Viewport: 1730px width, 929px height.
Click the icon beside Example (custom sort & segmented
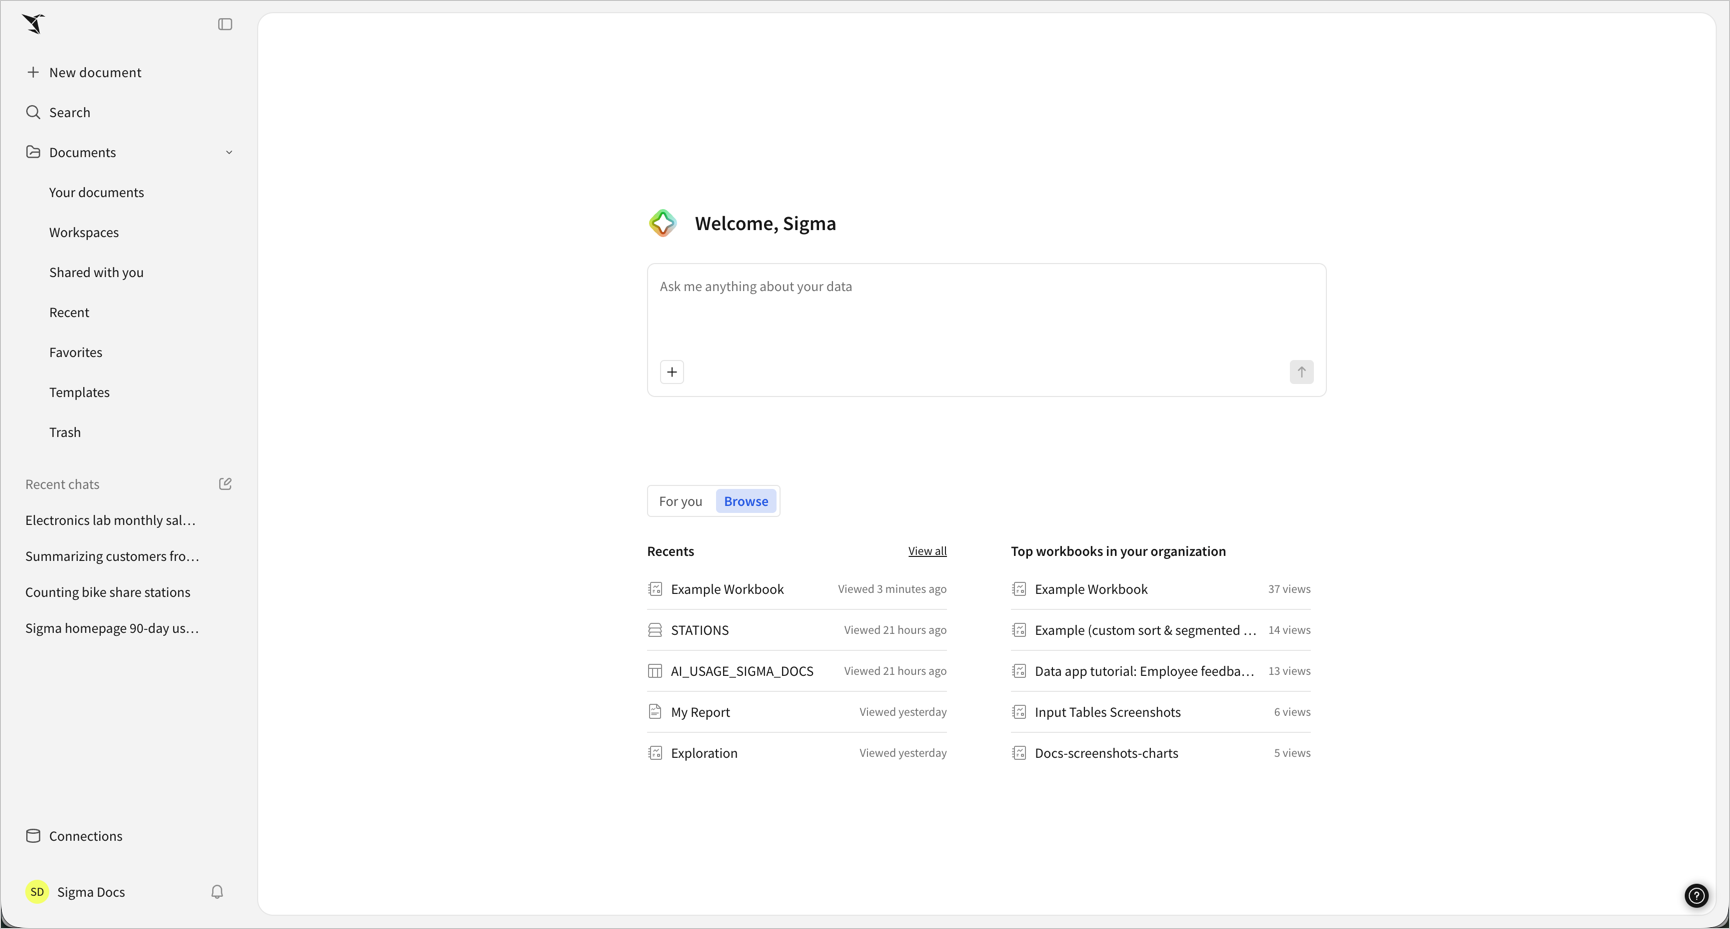(1019, 630)
